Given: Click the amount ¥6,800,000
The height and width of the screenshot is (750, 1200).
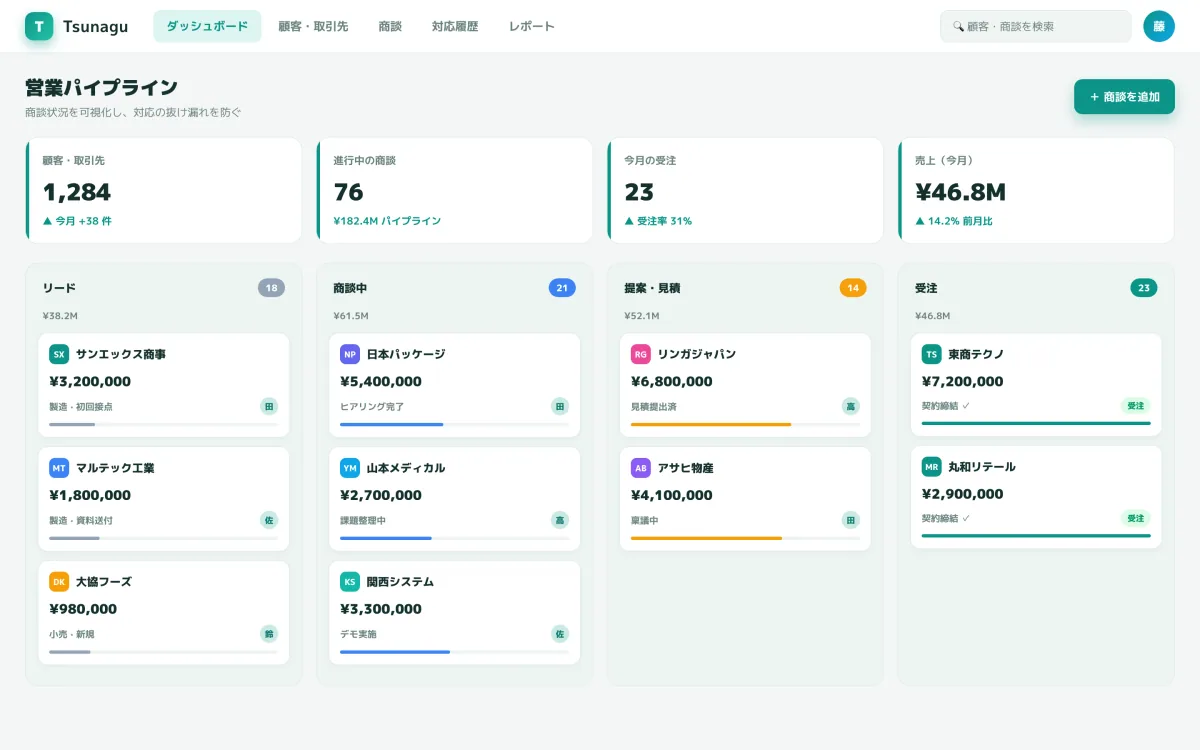Looking at the screenshot, I should pyautogui.click(x=672, y=381).
